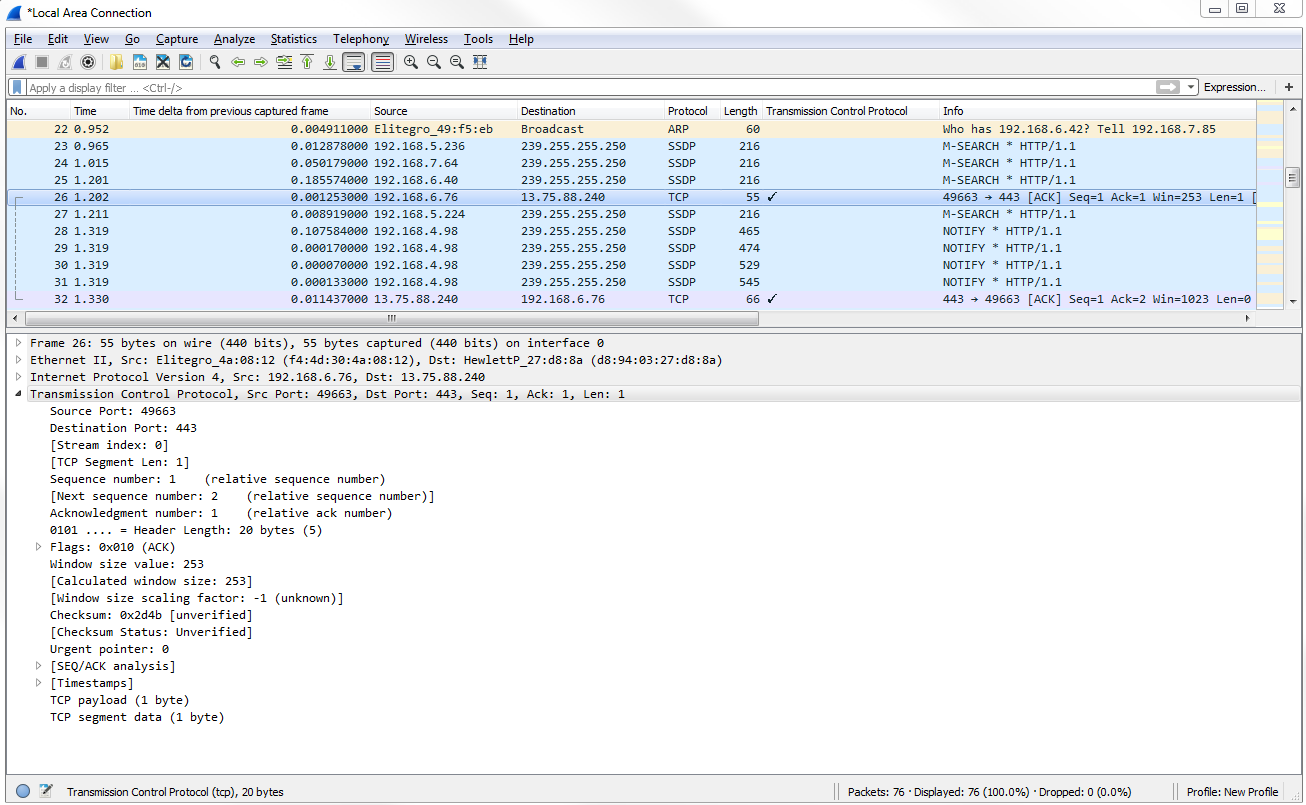Click the find packet magnifier icon
1306x805 pixels.
pyautogui.click(x=214, y=62)
